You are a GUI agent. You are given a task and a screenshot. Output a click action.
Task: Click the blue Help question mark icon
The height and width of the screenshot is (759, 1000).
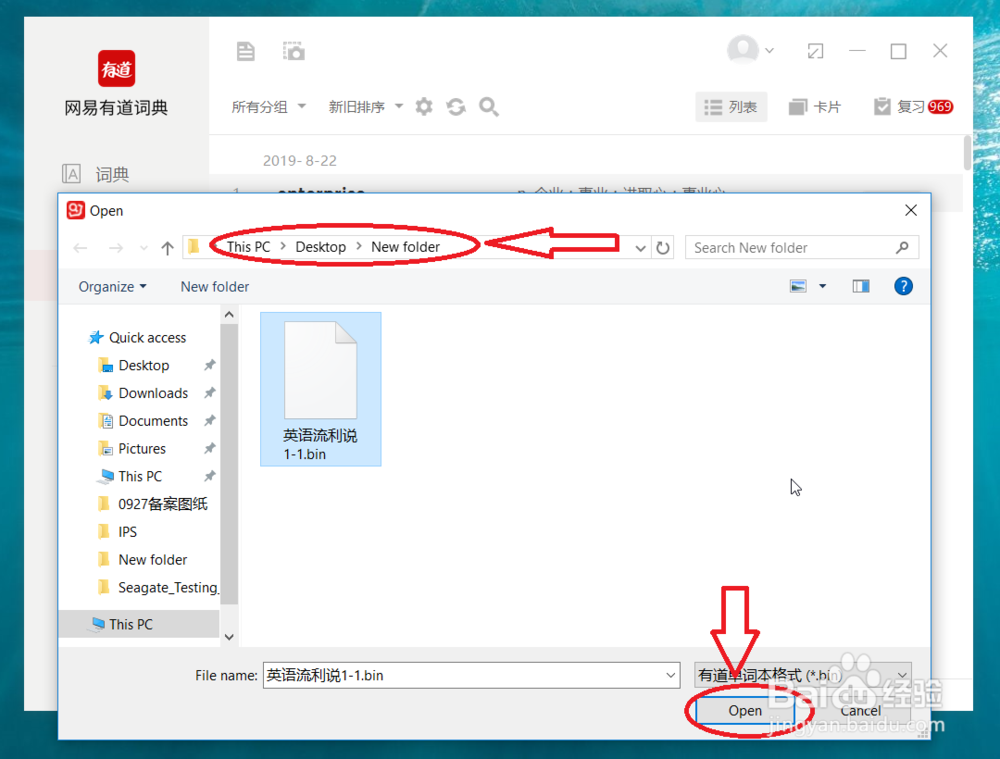pyautogui.click(x=903, y=286)
